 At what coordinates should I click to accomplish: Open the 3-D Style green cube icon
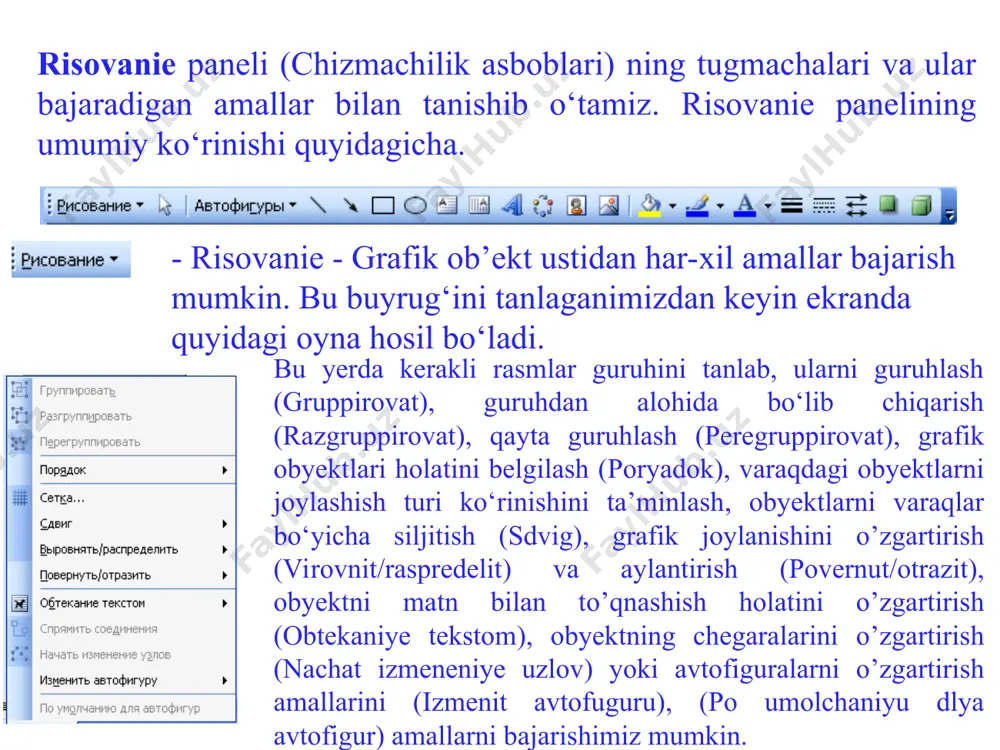(x=921, y=205)
